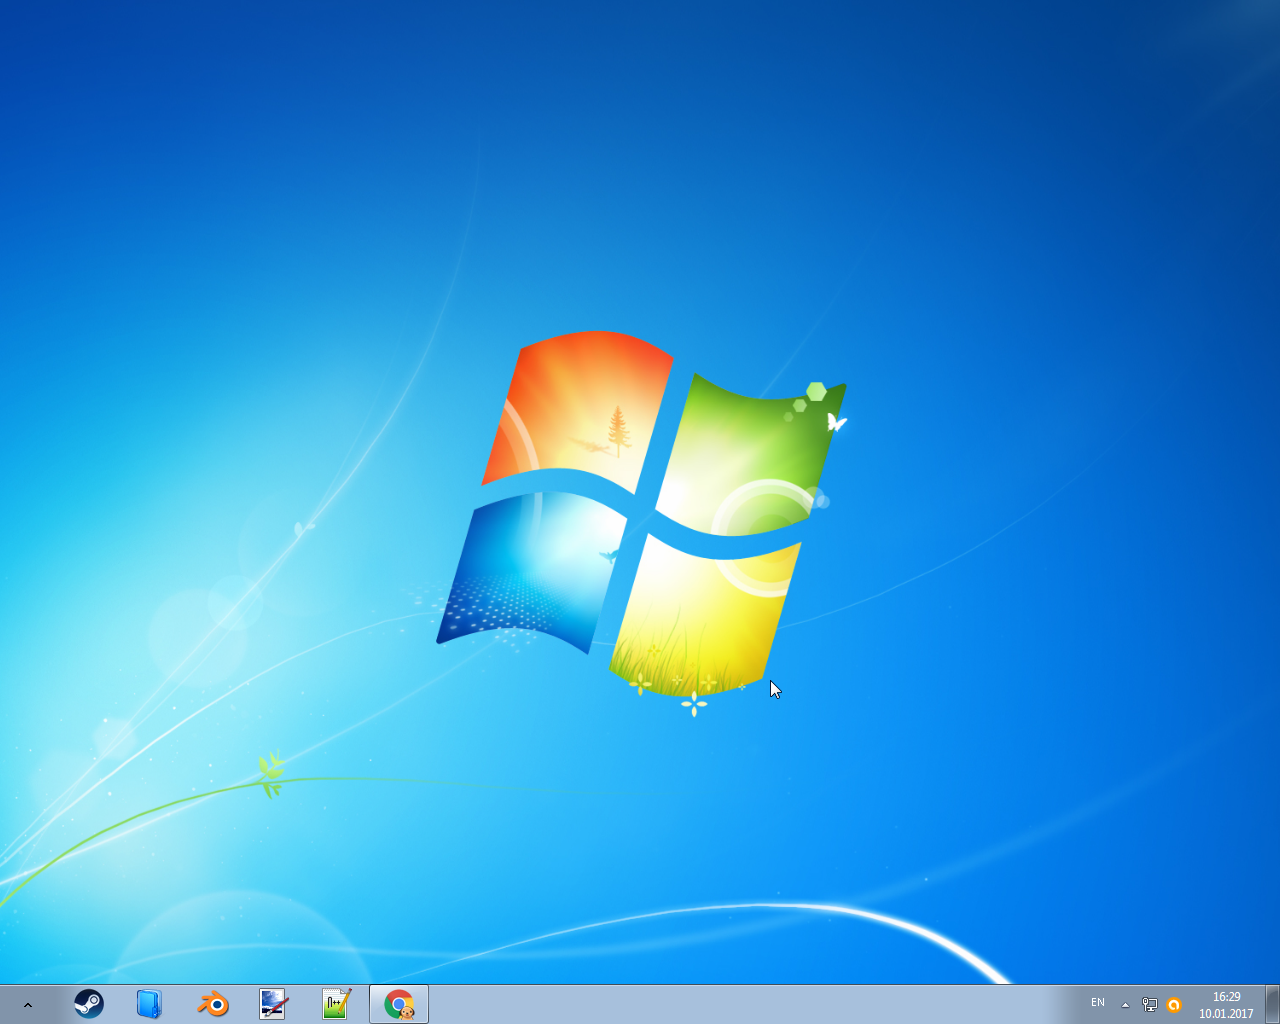Click the network connection tray icon
Screen dimensions: 1280x1024
[1150, 1005]
